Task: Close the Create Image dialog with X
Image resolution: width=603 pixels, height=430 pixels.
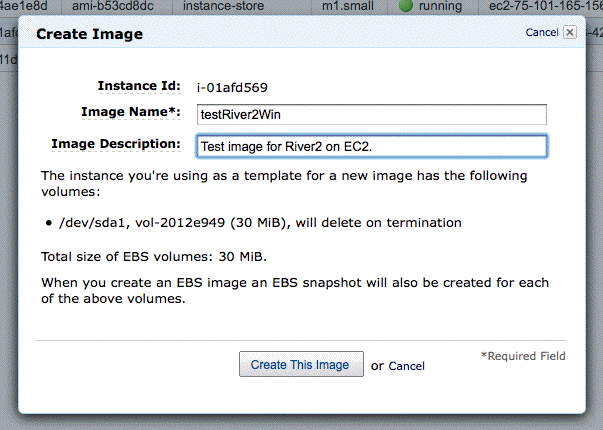Action: click(570, 32)
